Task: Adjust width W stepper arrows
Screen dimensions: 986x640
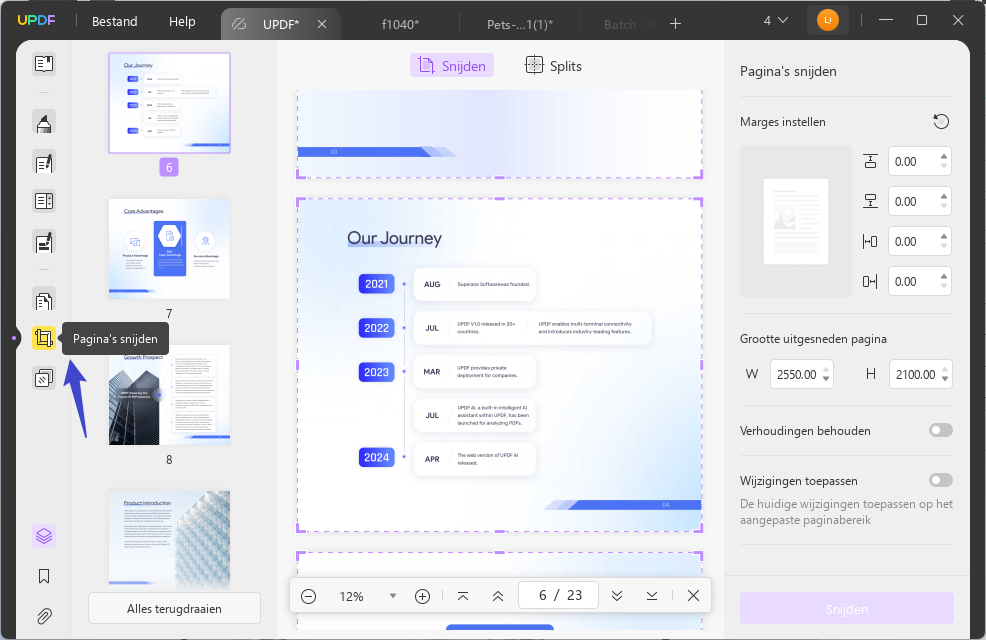Action: point(826,374)
